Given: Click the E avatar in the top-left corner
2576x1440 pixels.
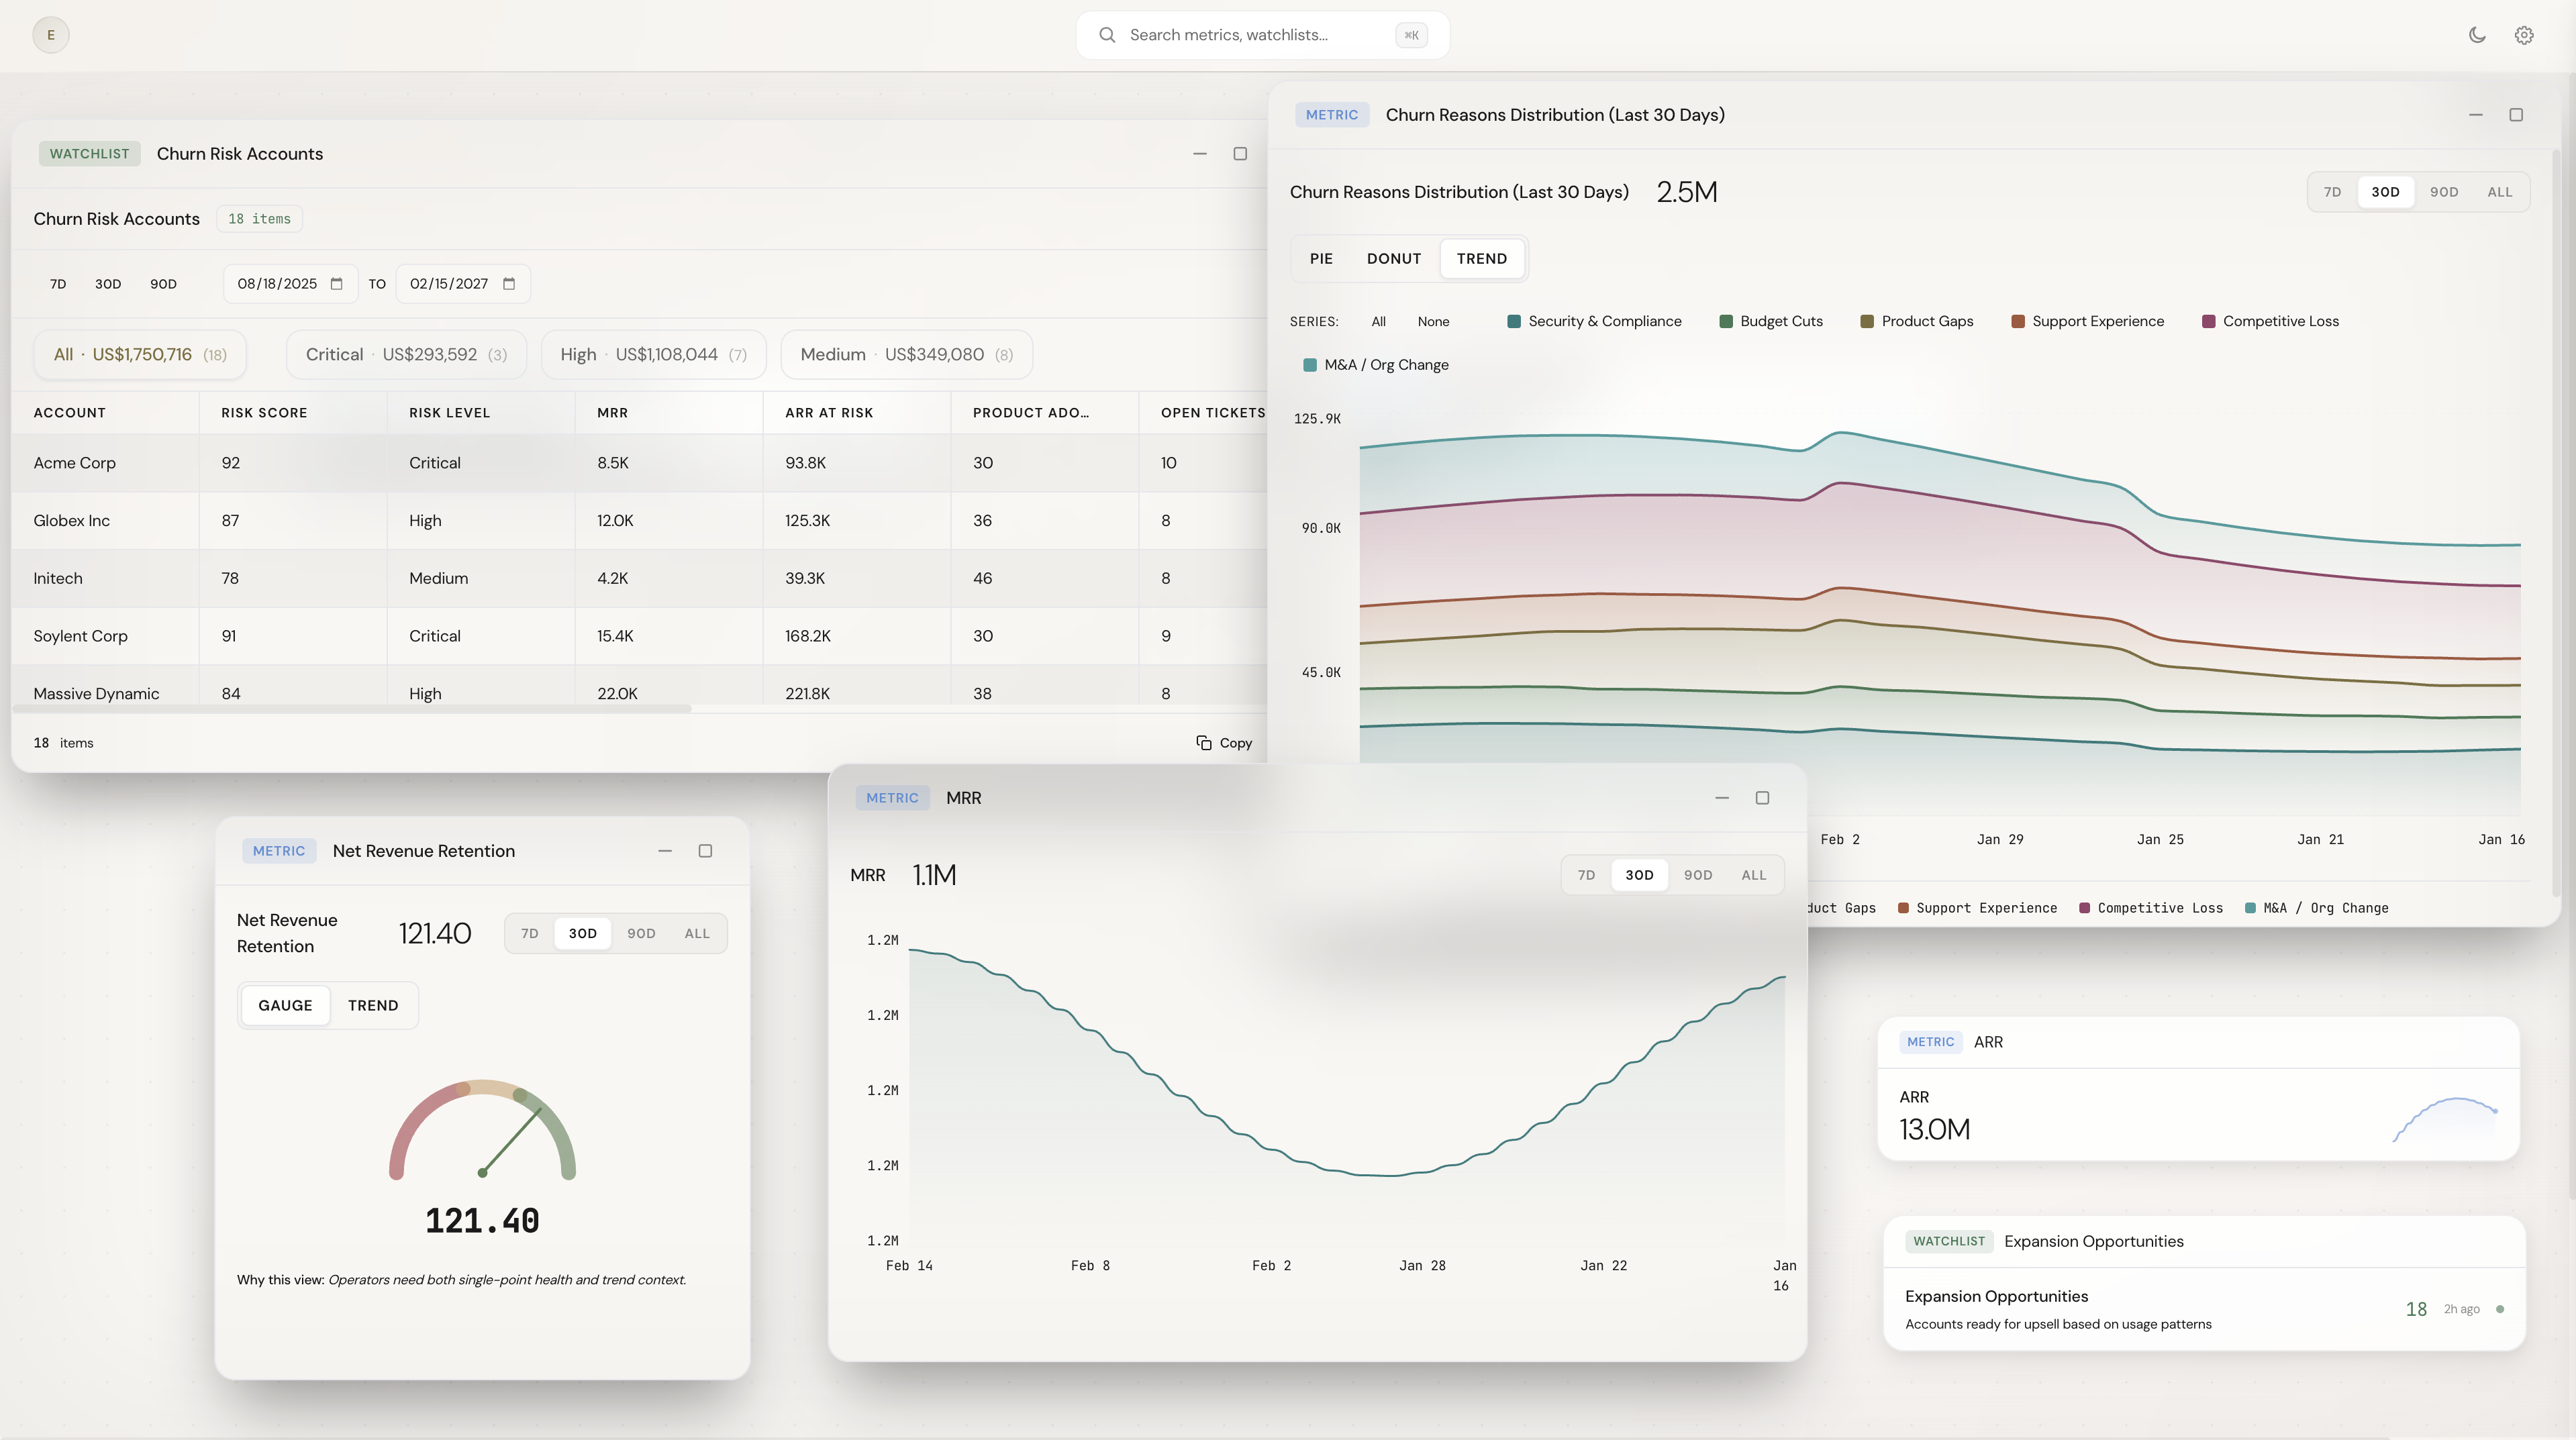Looking at the screenshot, I should (x=50, y=34).
